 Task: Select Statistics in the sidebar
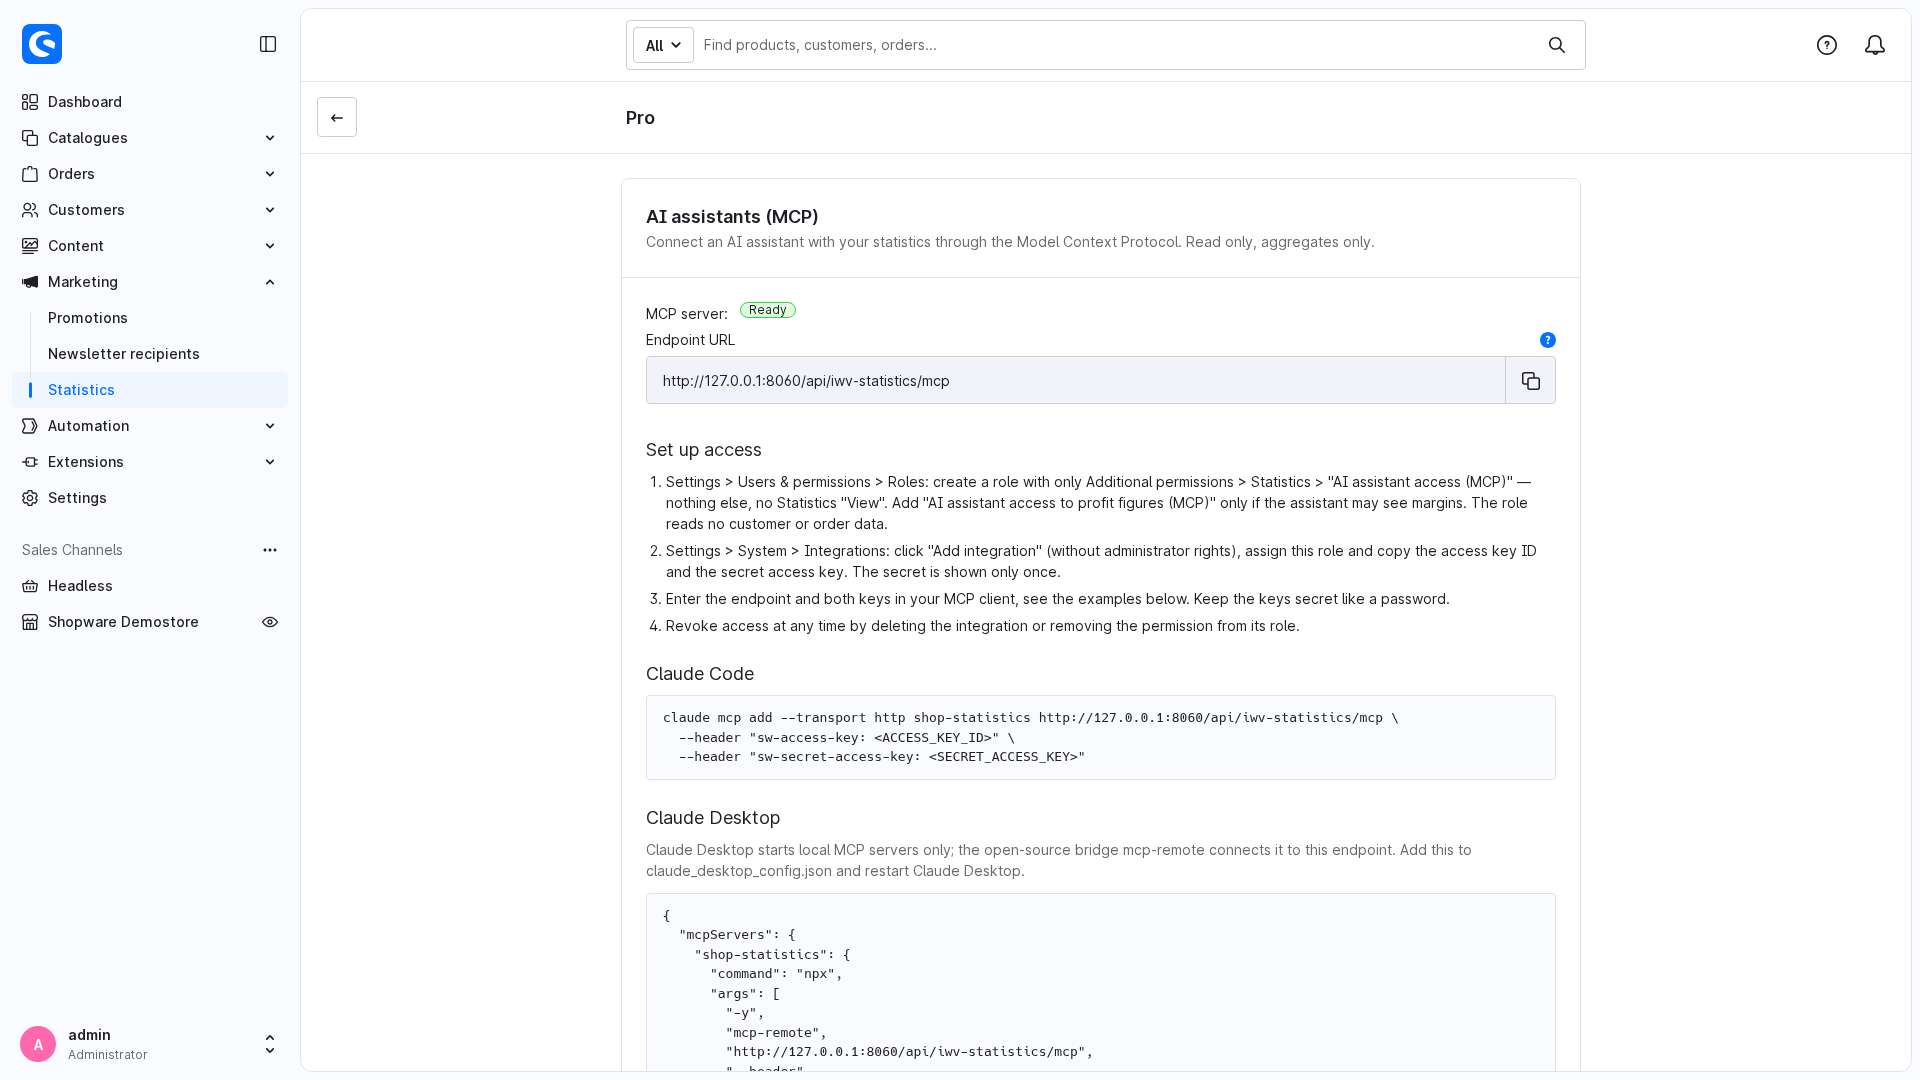(150, 390)
